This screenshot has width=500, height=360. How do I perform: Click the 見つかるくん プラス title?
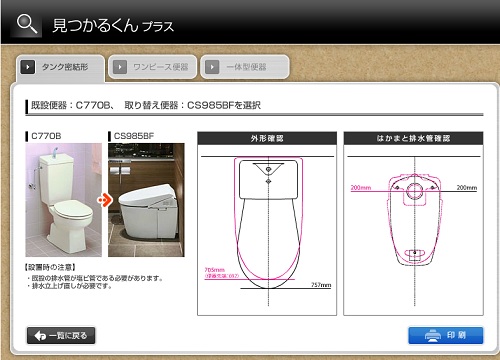(113, 25)
